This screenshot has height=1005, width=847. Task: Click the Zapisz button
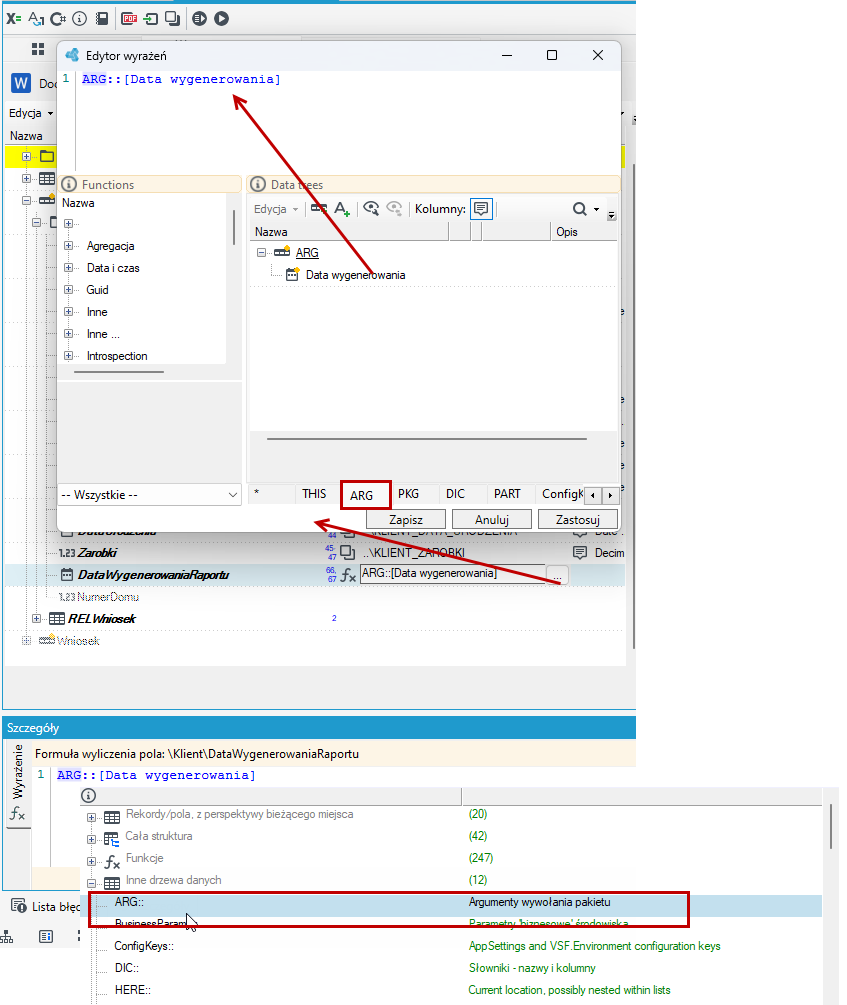pos(406,519)
